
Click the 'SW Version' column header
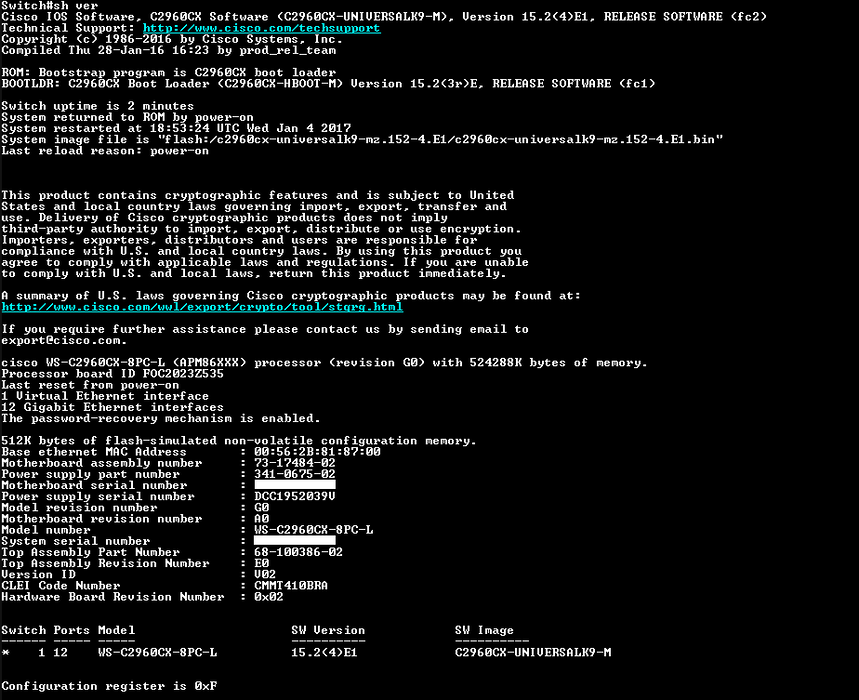(x=328, y=630)
